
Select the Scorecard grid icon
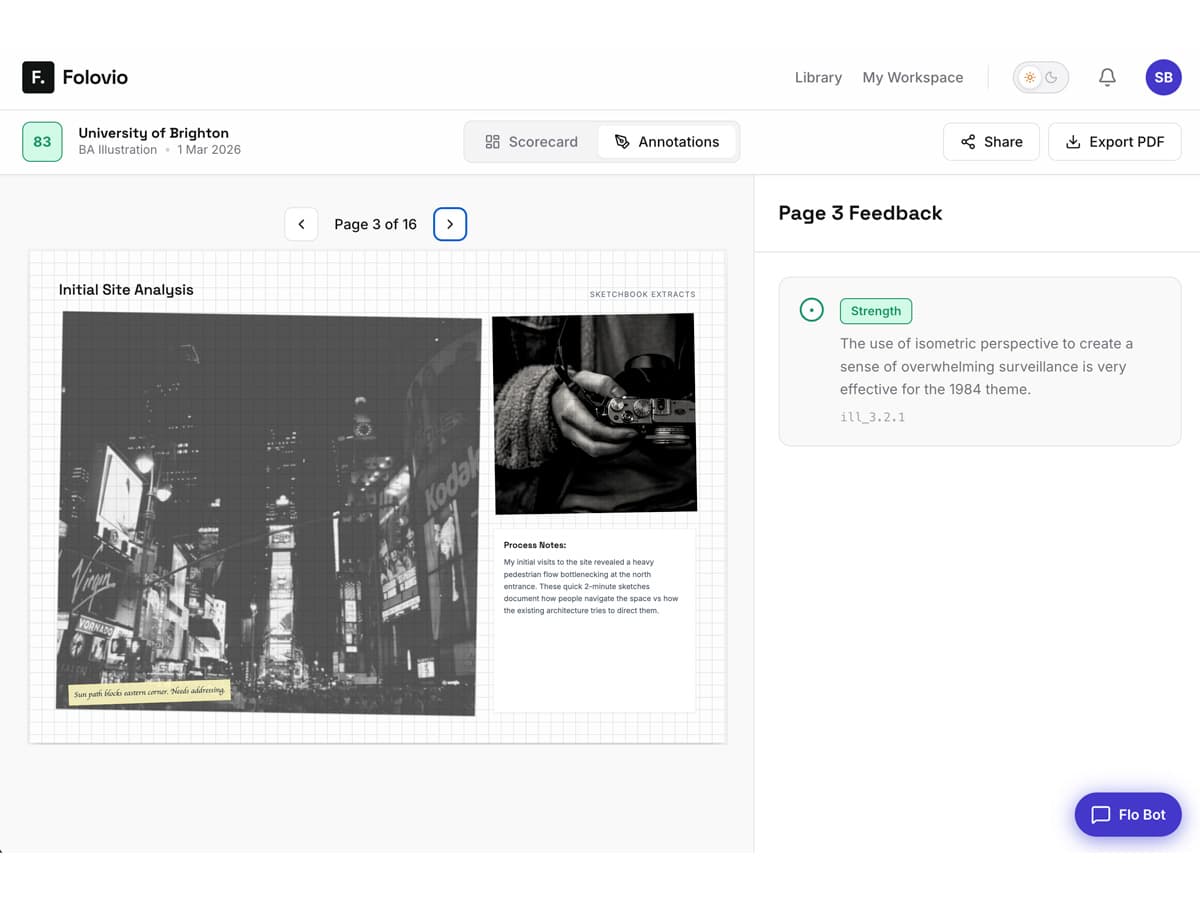[x=492, y=141]
